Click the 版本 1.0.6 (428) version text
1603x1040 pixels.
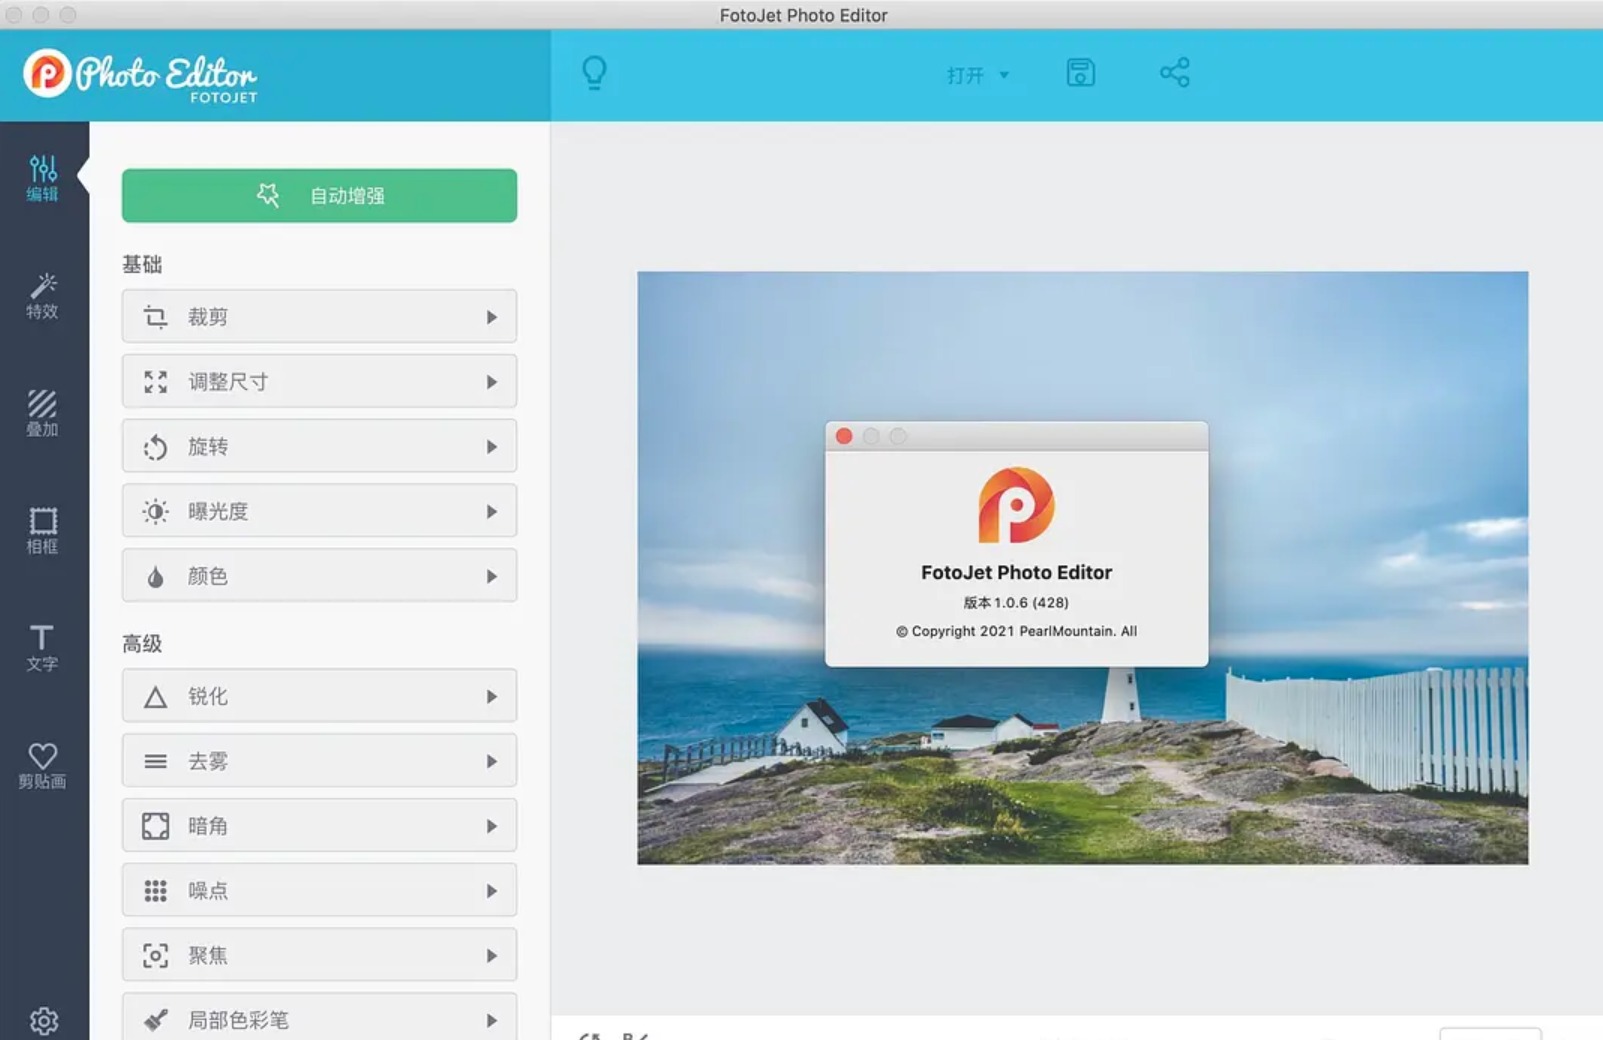coord(1016,602)
